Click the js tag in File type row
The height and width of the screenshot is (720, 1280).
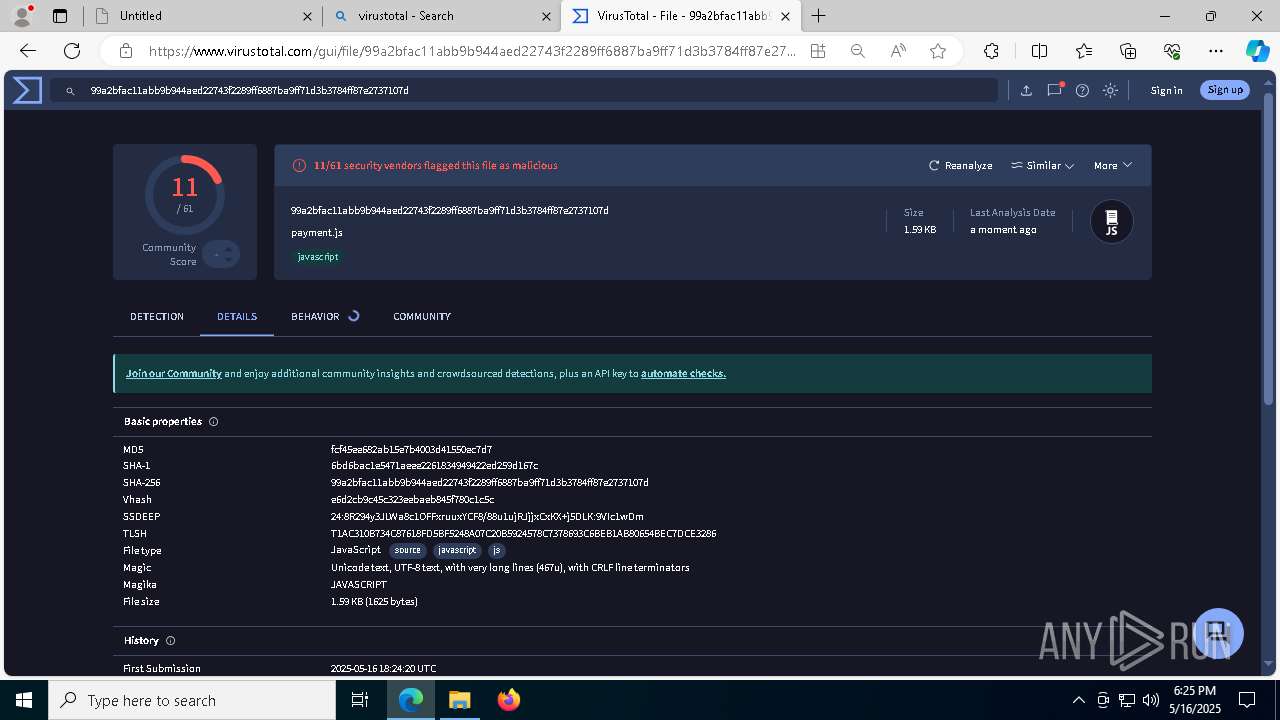click(x=497, y=550)
